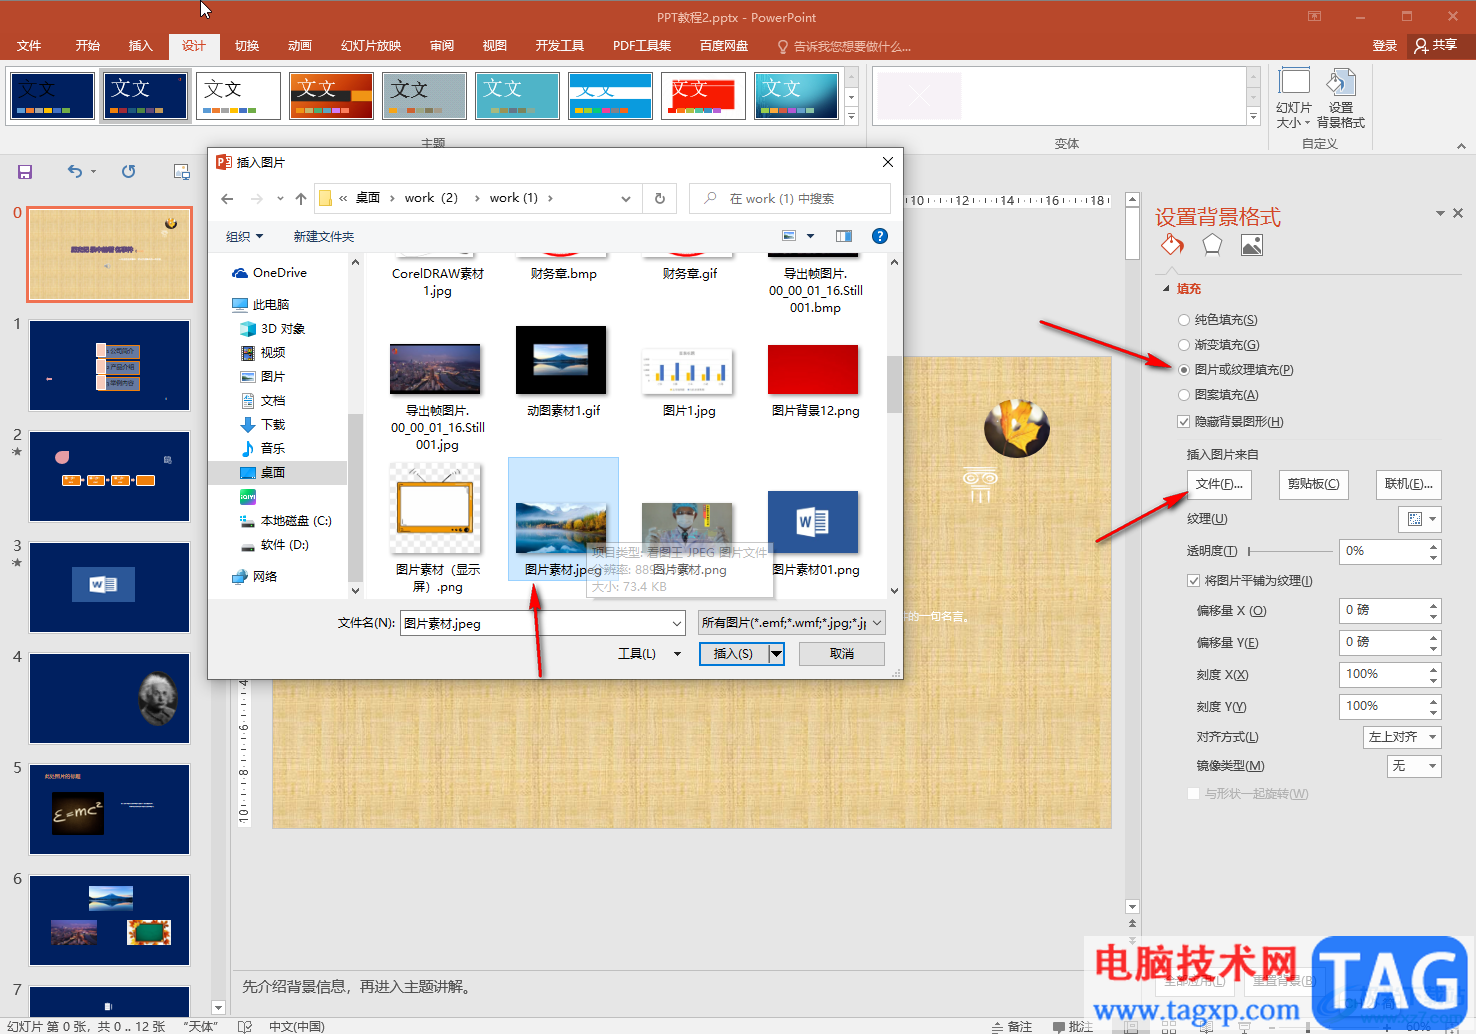
Task: Select 音乐 folder in navigation tree
Action: click(x=263, y=449)
